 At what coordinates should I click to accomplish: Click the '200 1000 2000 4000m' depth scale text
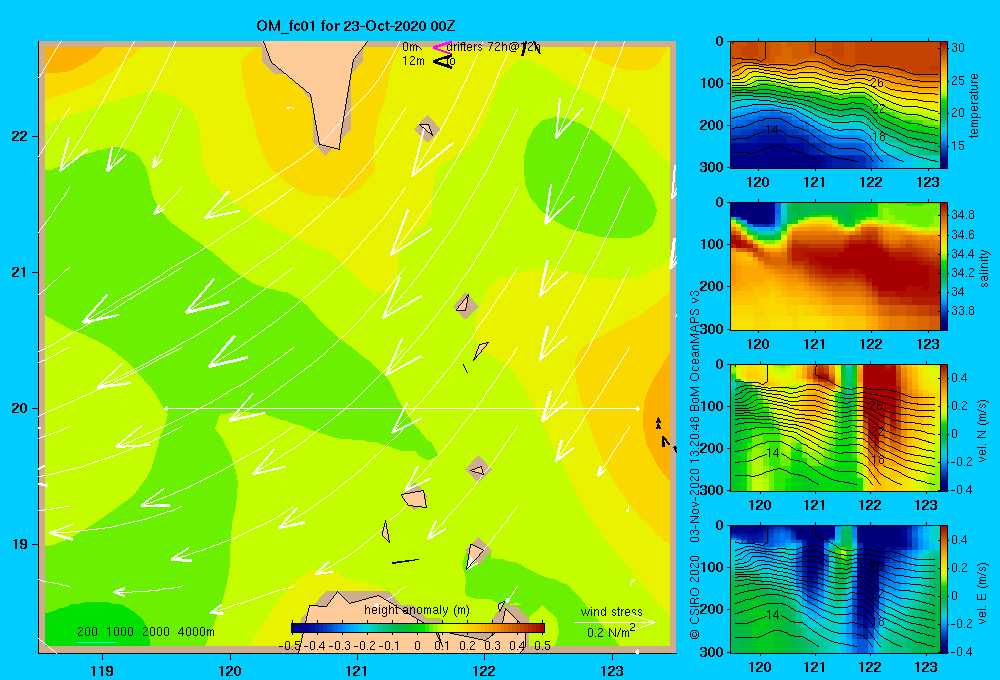coord(145,632)
